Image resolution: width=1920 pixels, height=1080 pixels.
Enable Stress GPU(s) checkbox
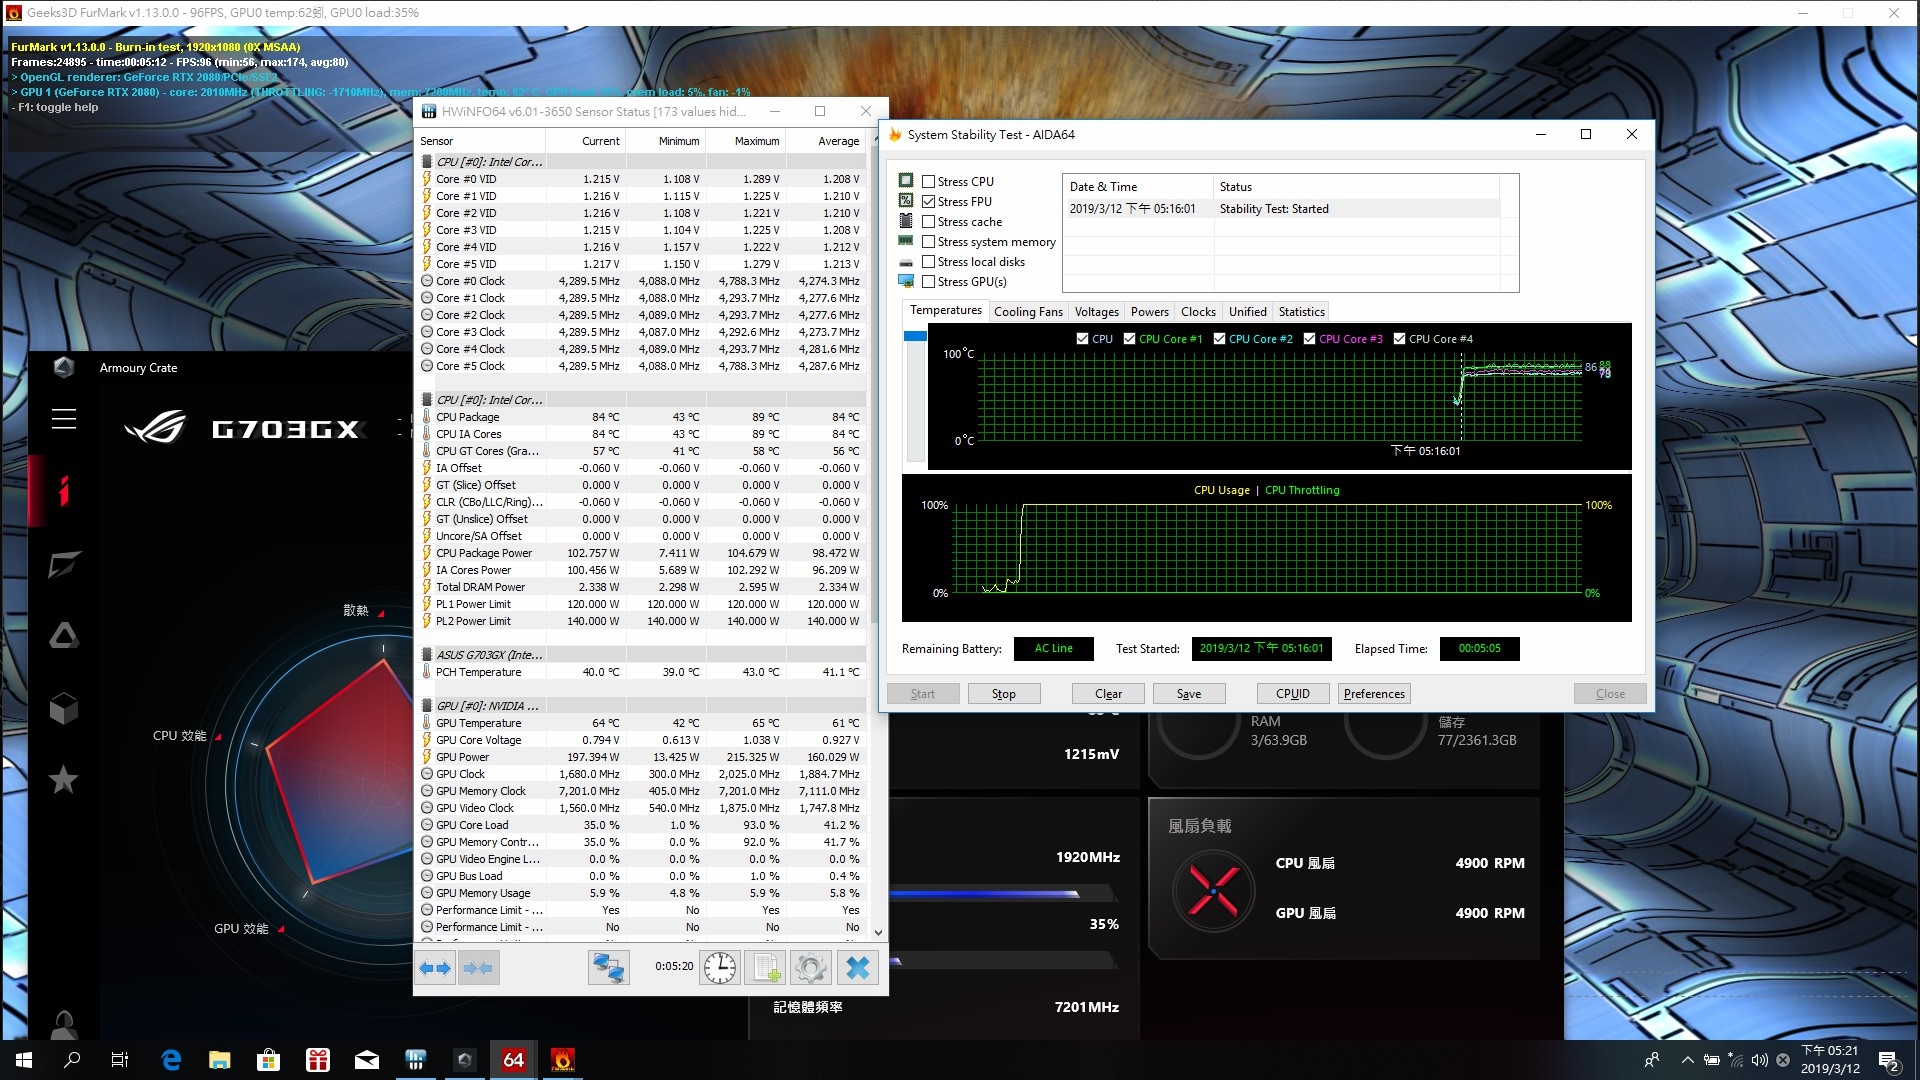point(929,282)
